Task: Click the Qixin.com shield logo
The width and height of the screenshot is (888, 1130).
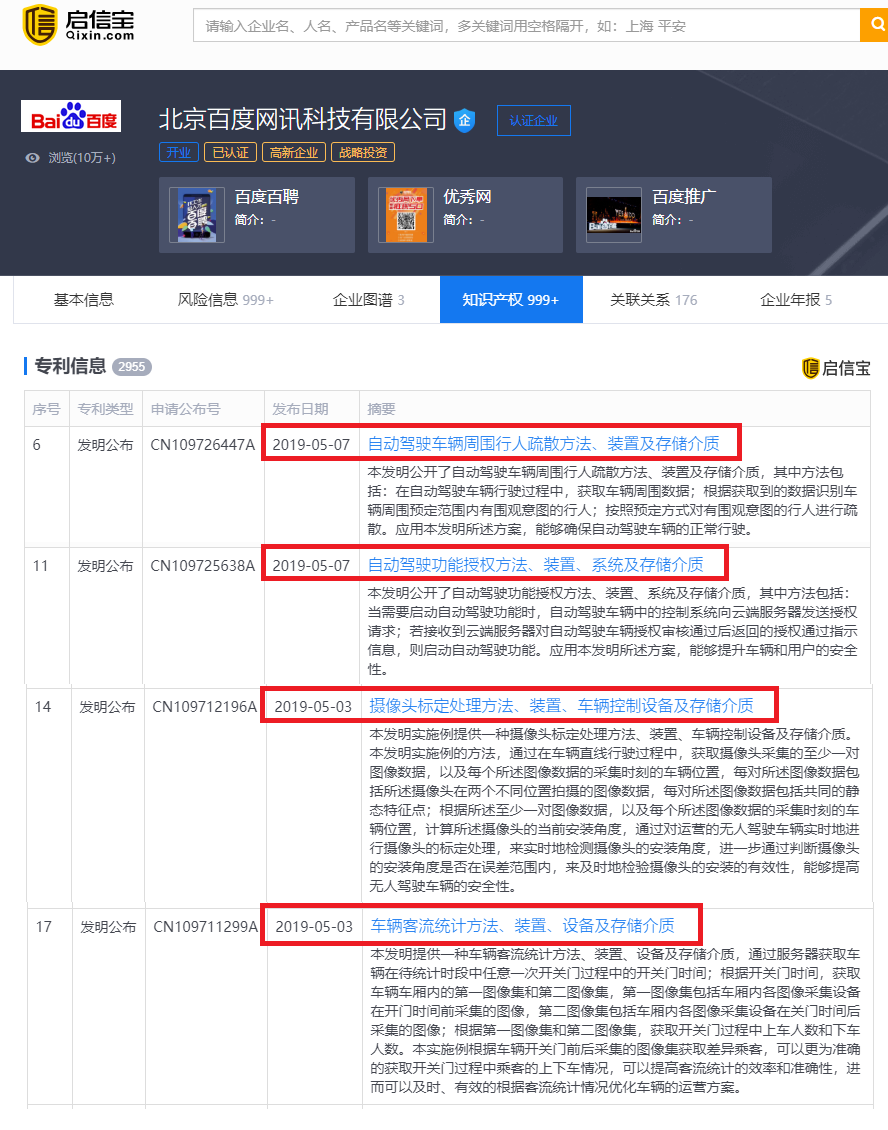Action: tap(40, 24)
